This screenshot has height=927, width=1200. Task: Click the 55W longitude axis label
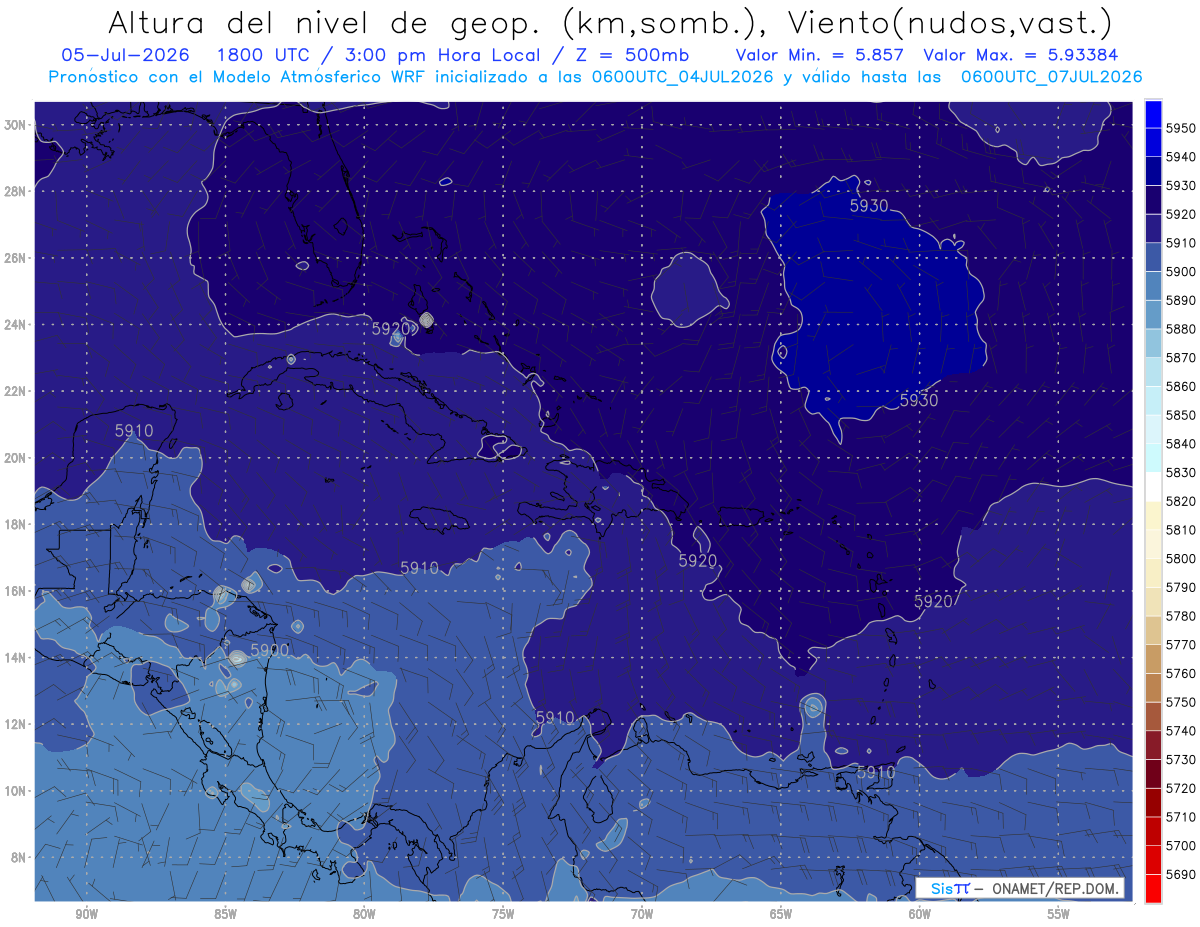click(x=1059, y=914)
